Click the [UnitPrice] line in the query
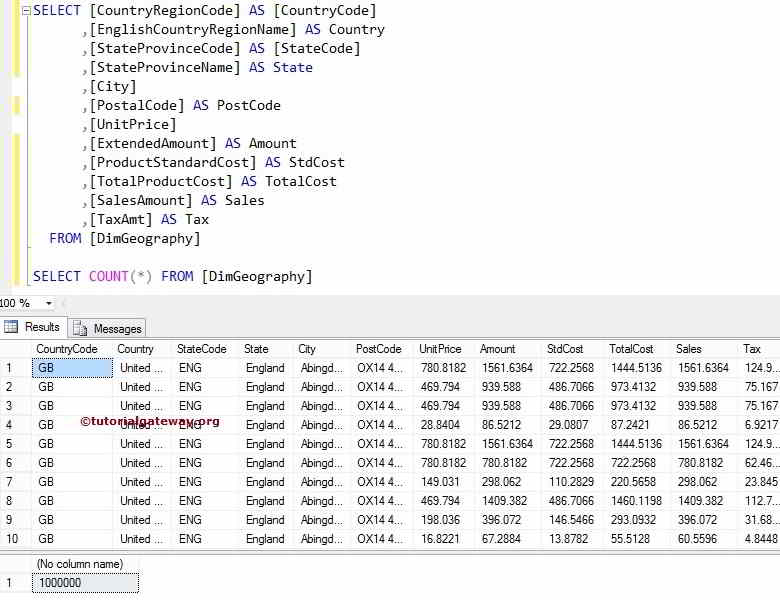 click(133, 124)
